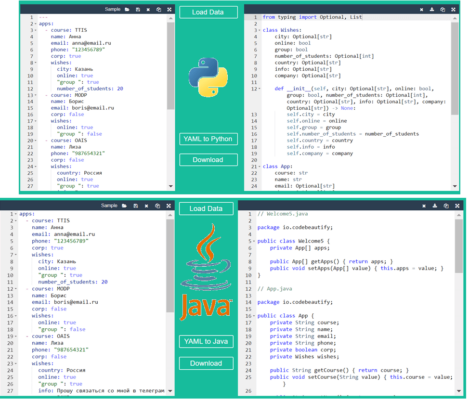The width and height of the screenshot is (469, 400).
Task: Clear icon in Python output panel toolbar
Action: (x=421, y=9)
